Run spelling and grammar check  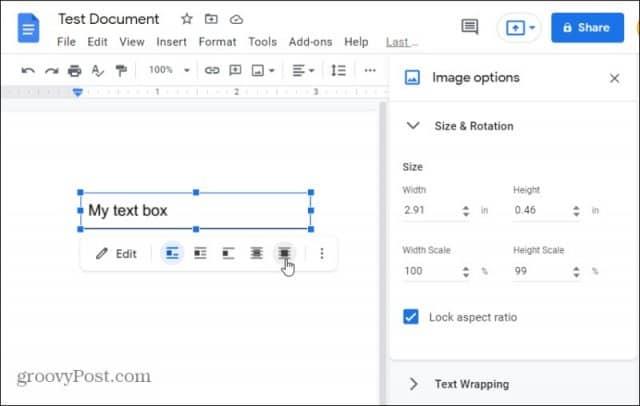pos(97,71)
